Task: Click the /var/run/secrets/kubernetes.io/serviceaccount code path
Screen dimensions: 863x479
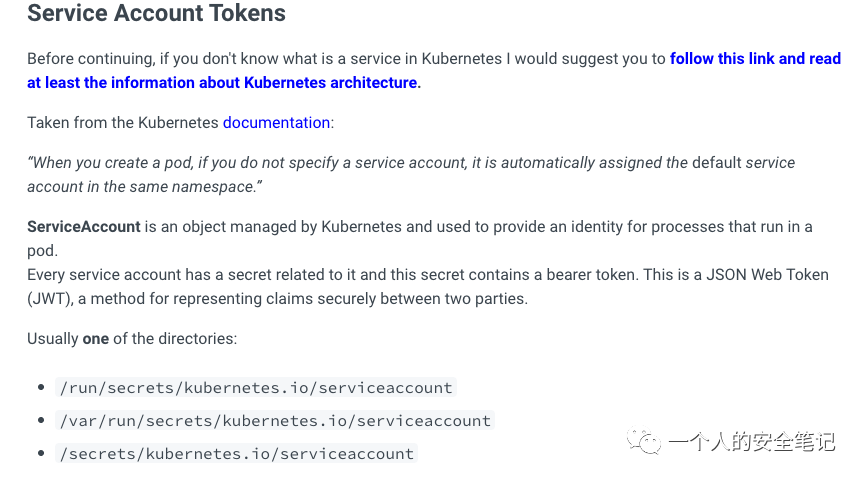Action: pos(275,421)
